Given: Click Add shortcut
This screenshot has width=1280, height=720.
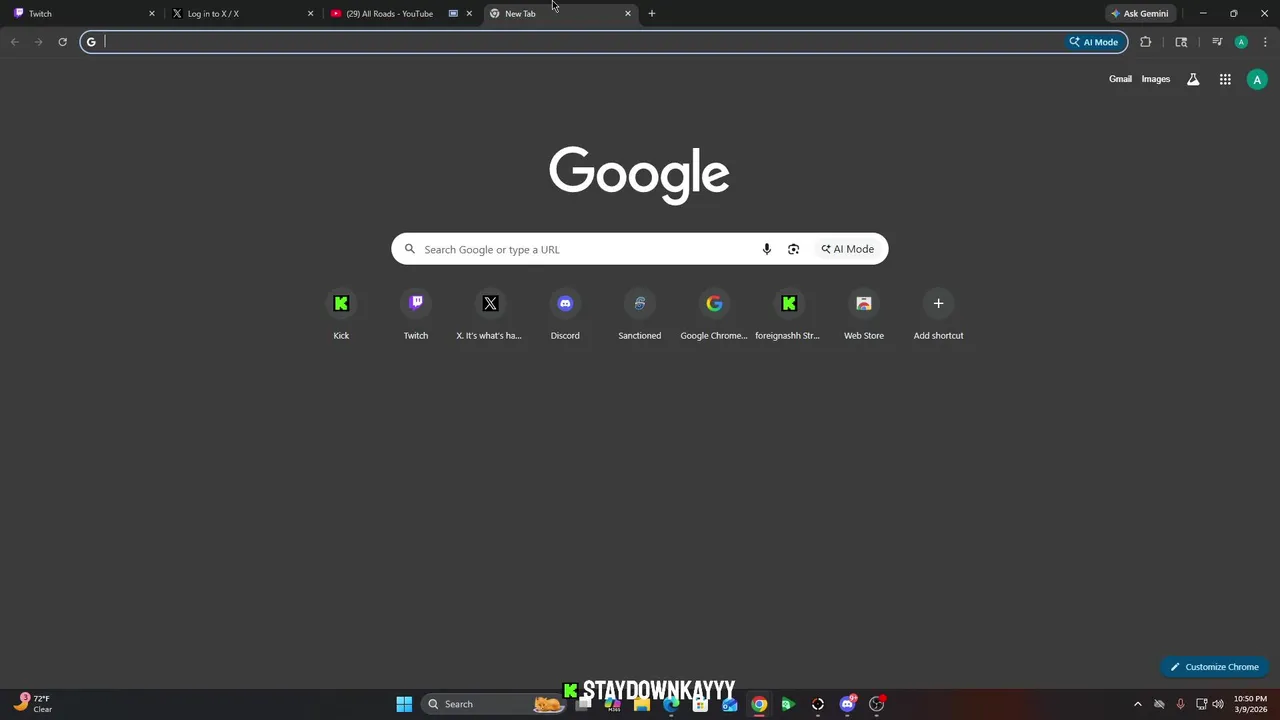Looking at the screenshot, I should tap(938, 314).
